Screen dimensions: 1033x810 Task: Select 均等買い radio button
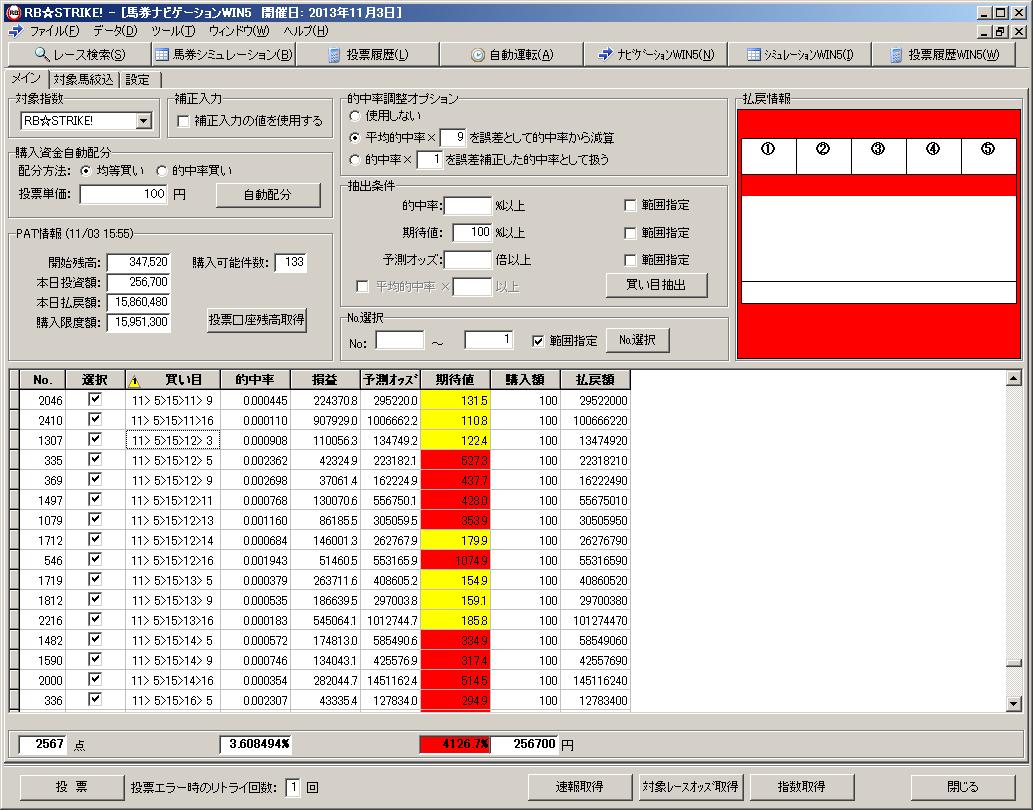click(85, 171)
